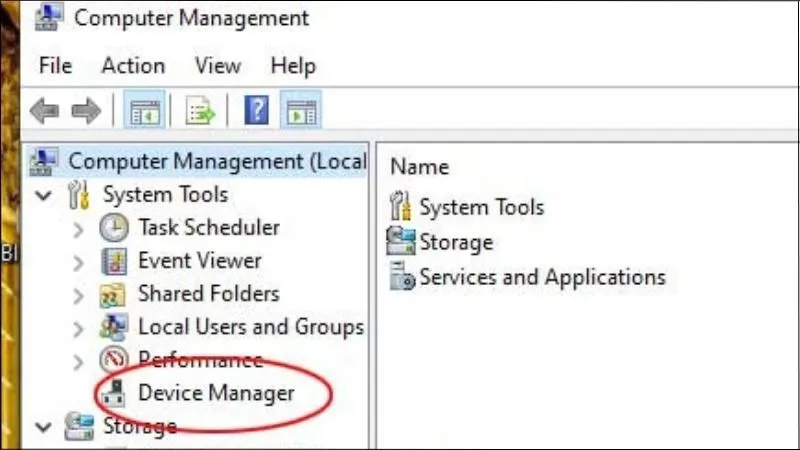Select Event Viewer in the tree
The height and width of the screenshot is (450, 800).
(x=200, y=261)
